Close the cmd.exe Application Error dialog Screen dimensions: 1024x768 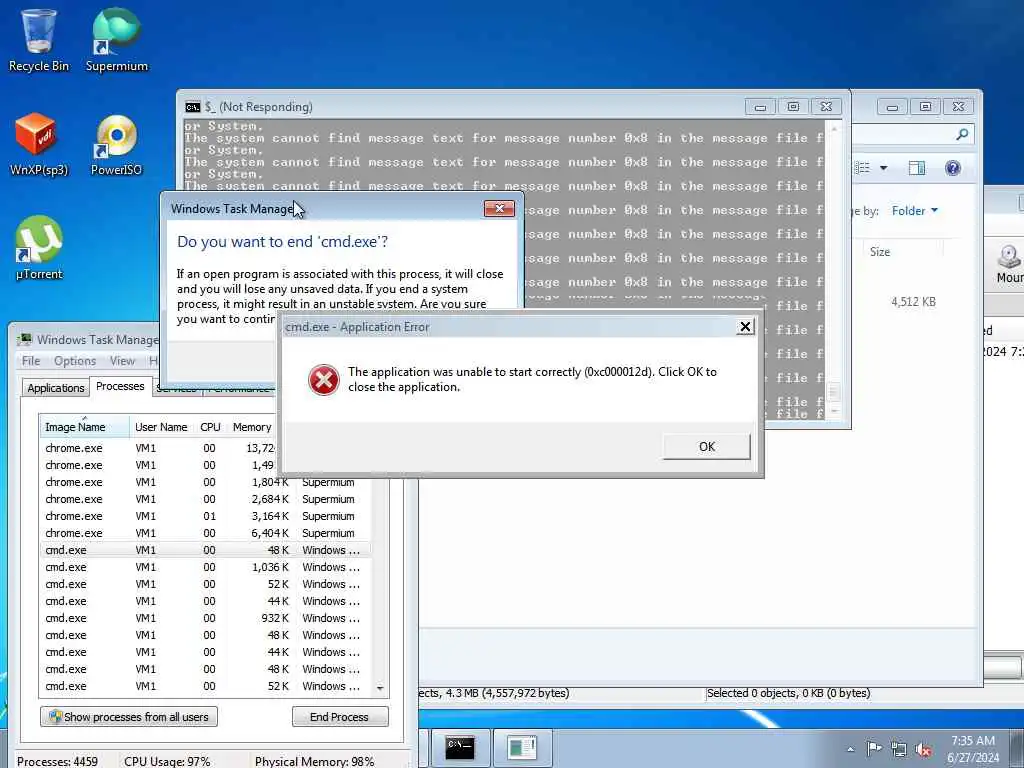pos(745,327)
